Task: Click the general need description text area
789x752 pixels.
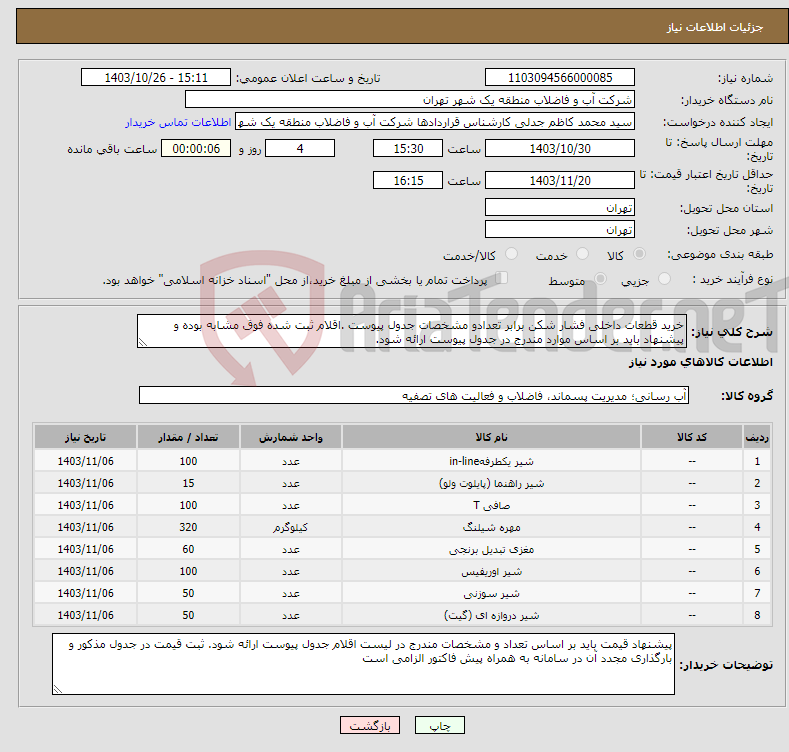Action: pos(412,331)
